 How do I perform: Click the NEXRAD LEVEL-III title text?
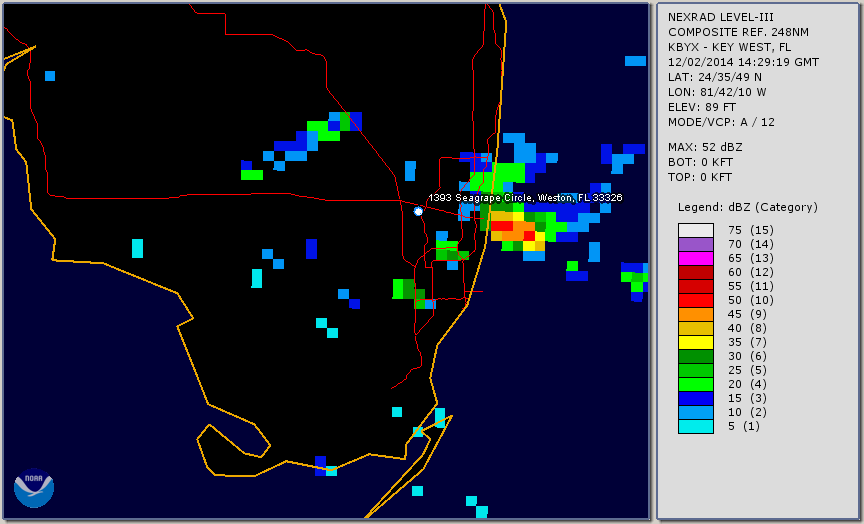[x=720, y=17]
